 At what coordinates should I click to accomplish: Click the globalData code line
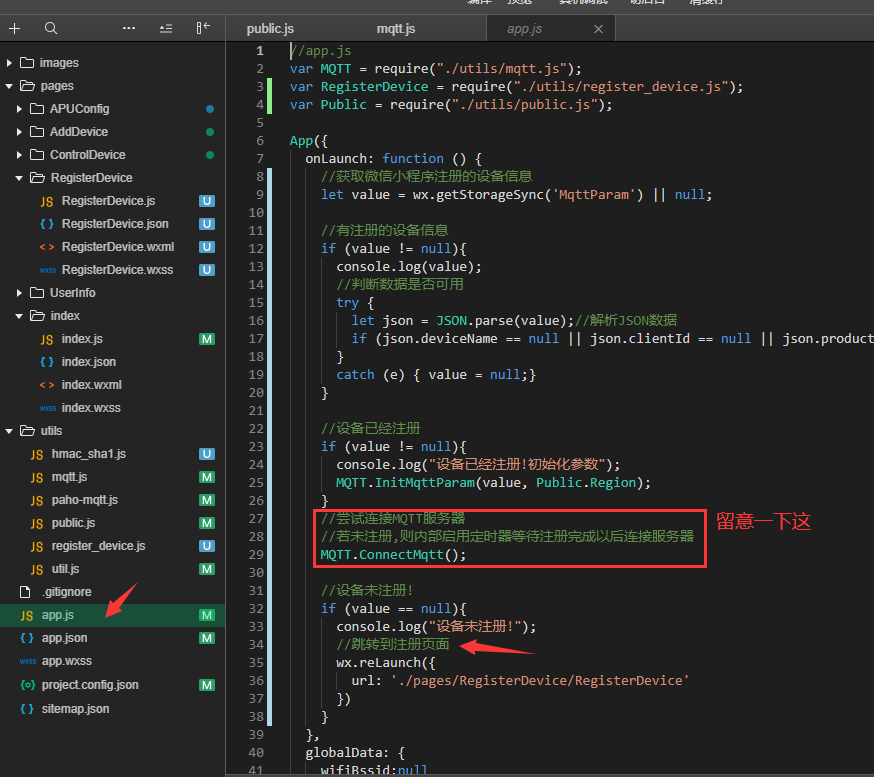coord(355,753)
